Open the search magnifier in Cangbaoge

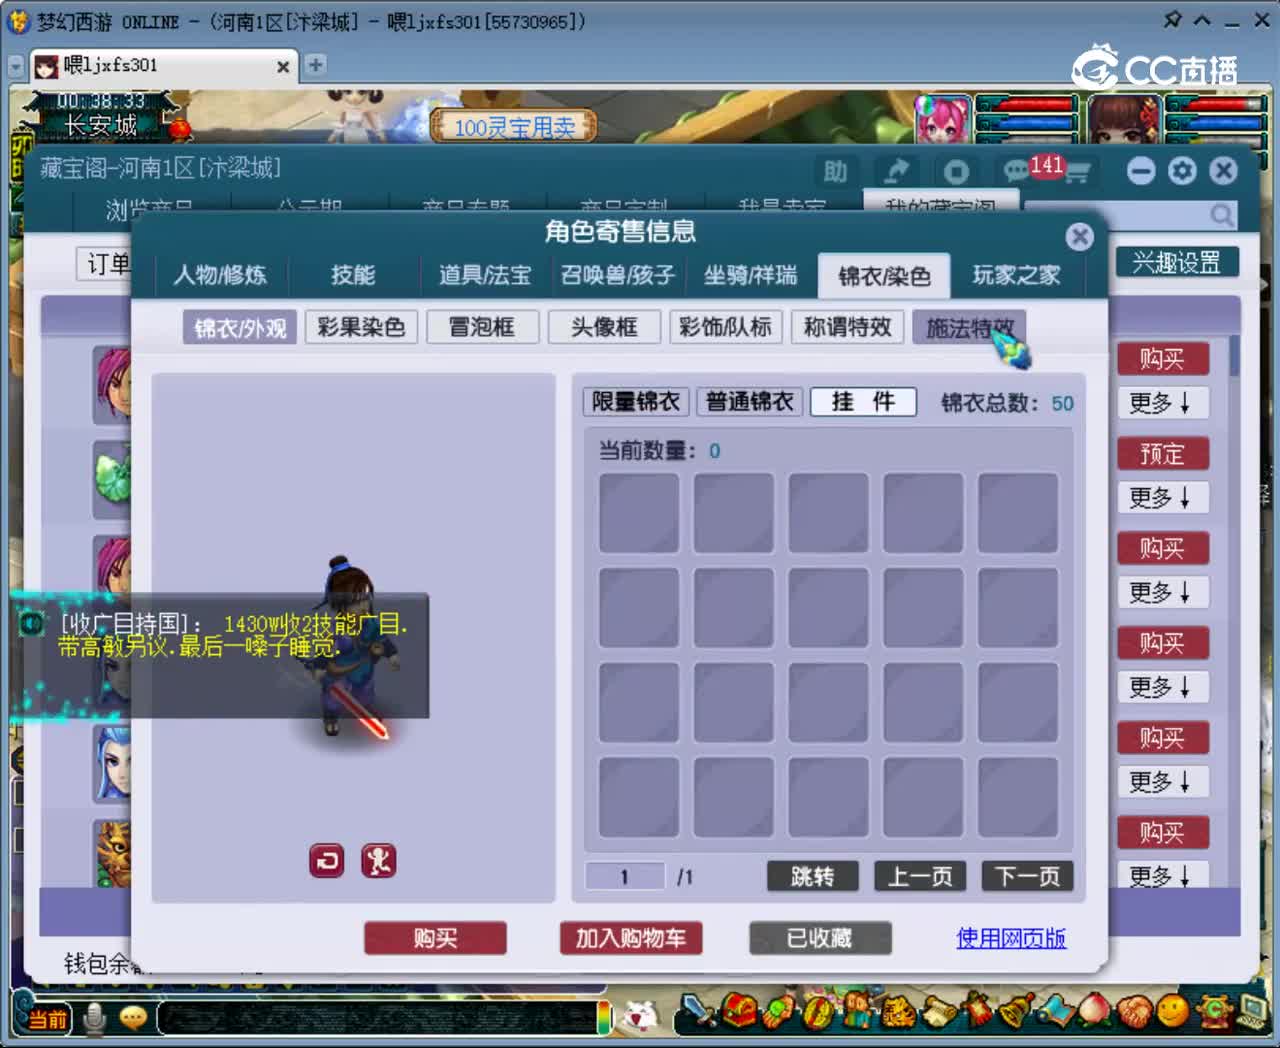[x=1222, y=215]
